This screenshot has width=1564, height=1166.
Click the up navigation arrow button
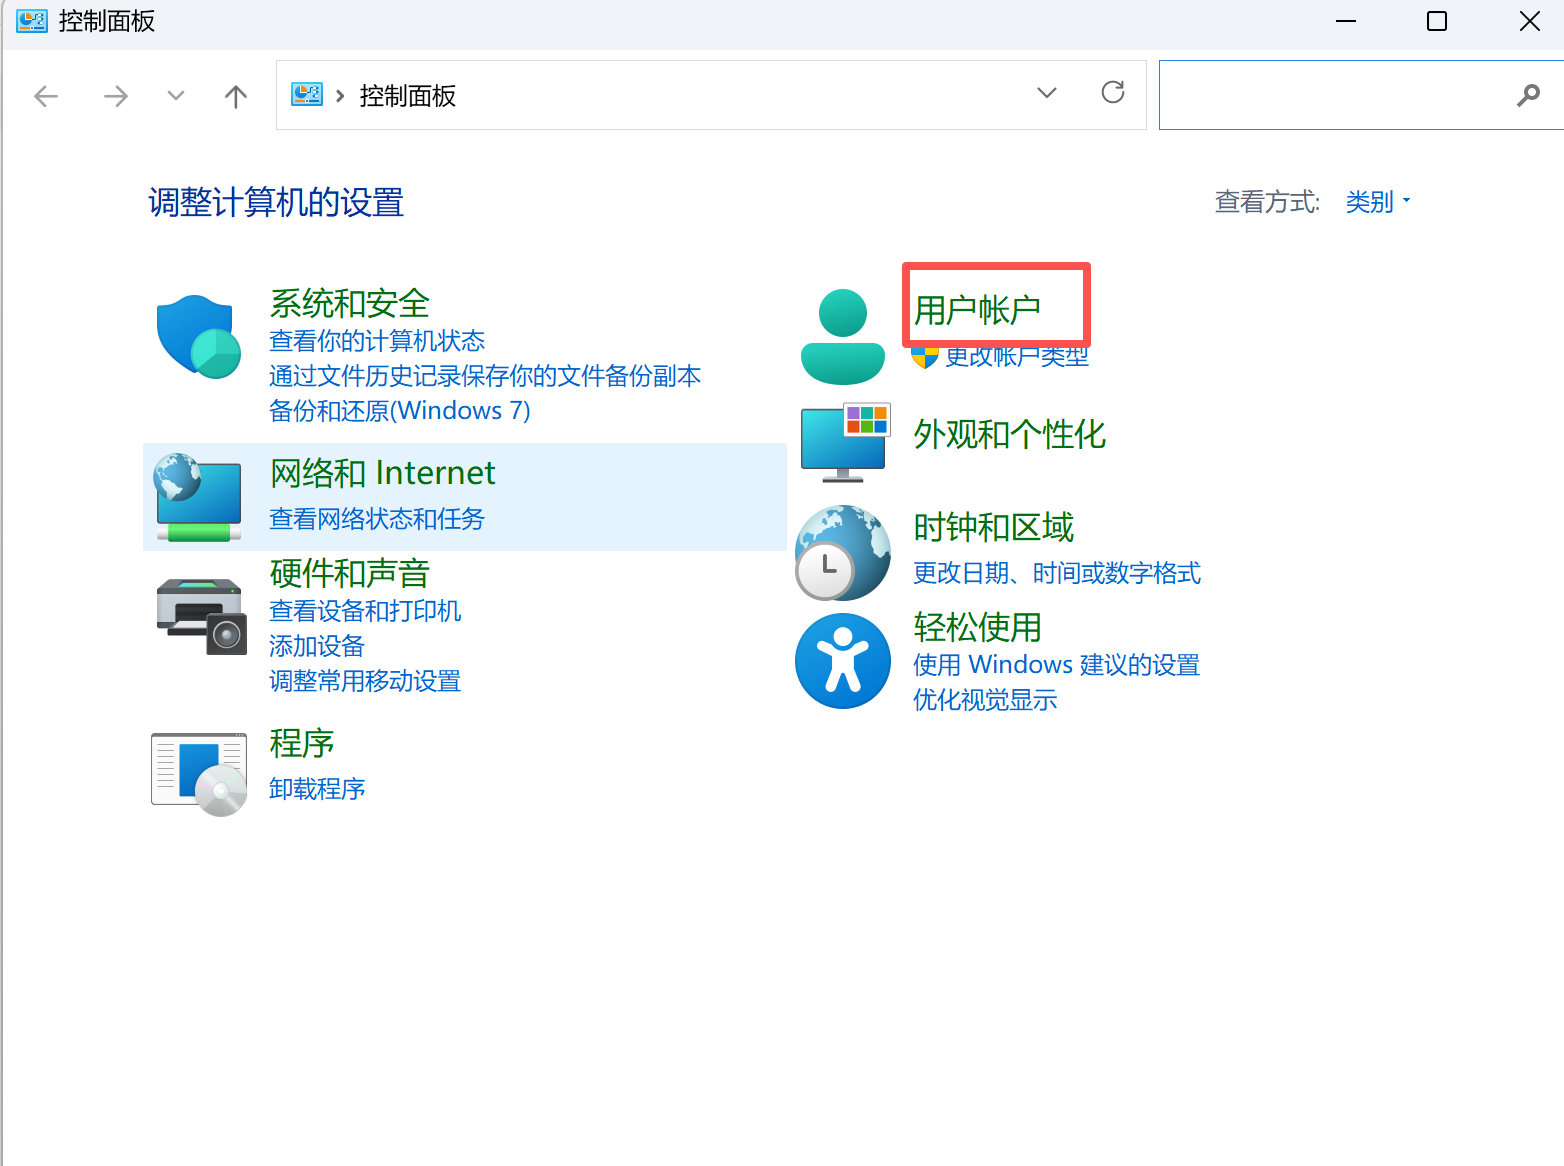pyautogui.click(x=235, y=96)
